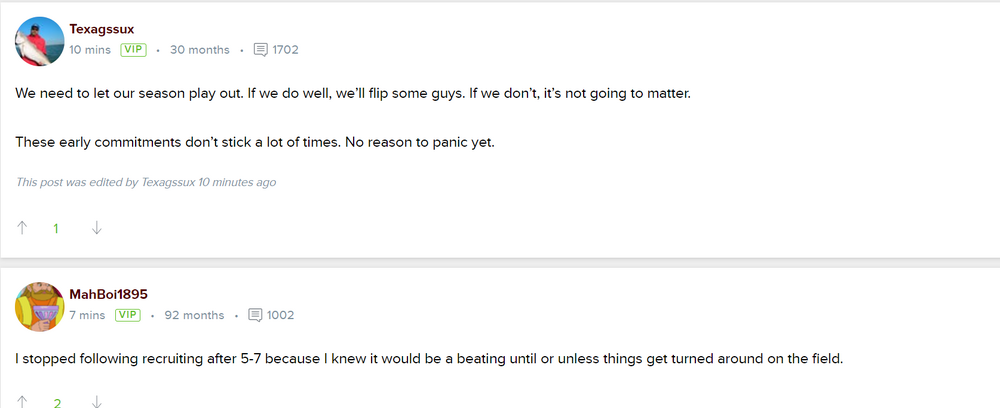Click the 'This post was edited' note
1000x408 pixels.
[146, 182]
